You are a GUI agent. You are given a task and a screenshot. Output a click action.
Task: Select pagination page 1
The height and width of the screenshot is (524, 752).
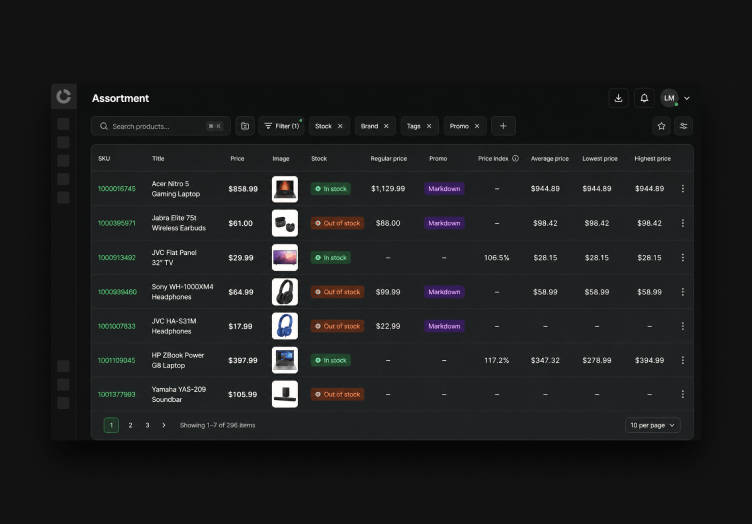point(111,425)
